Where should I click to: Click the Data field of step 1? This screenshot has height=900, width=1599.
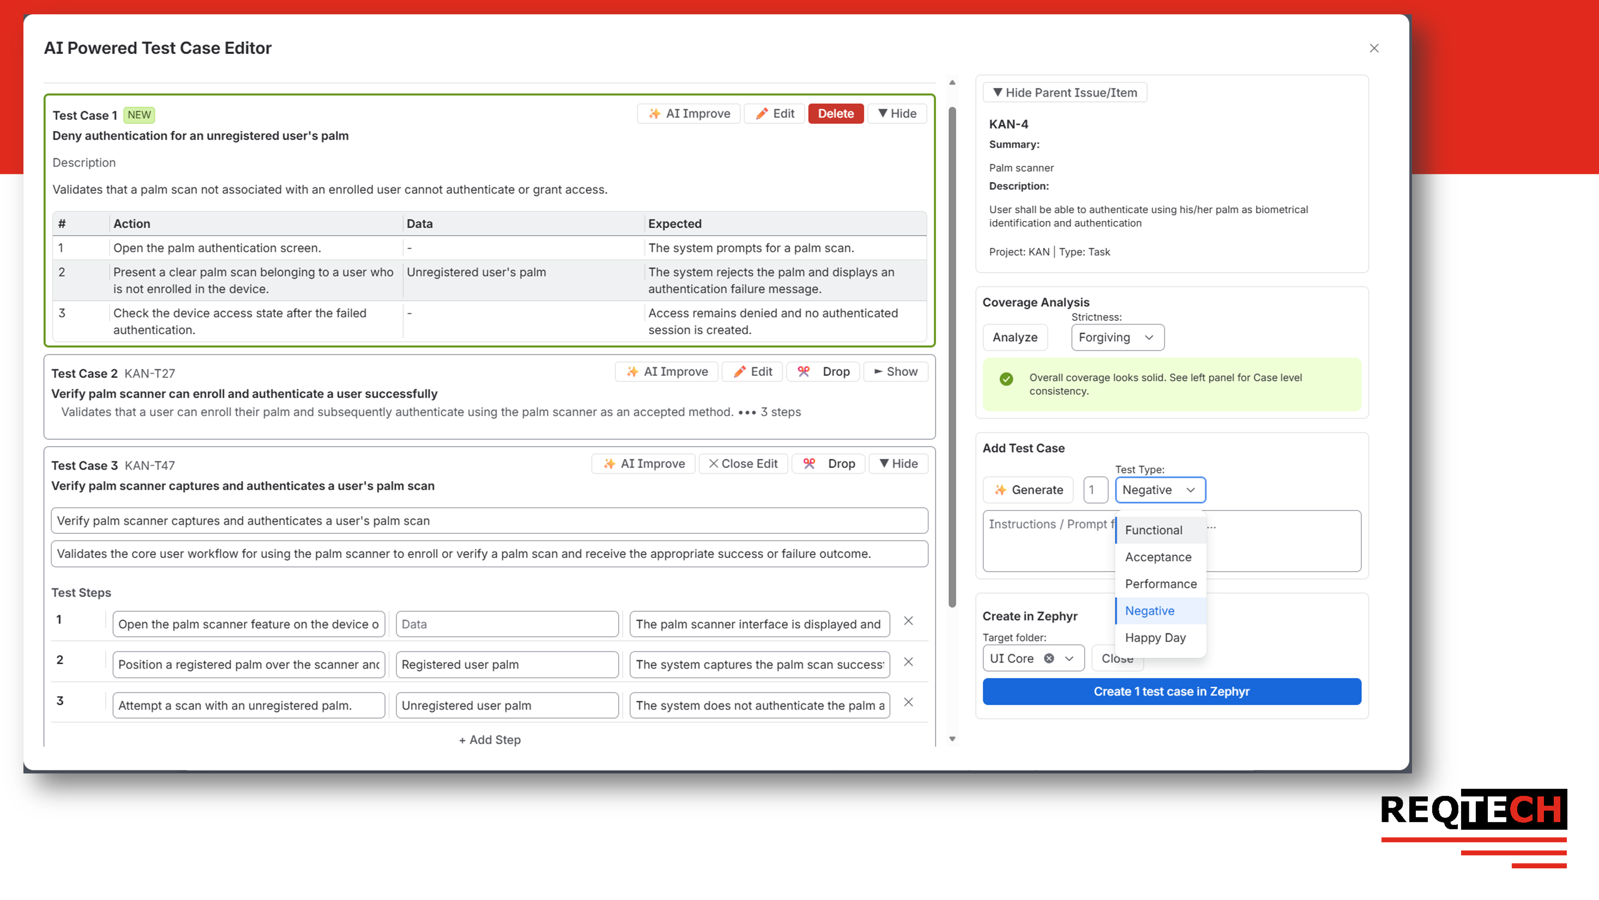(x=507, y=624)
